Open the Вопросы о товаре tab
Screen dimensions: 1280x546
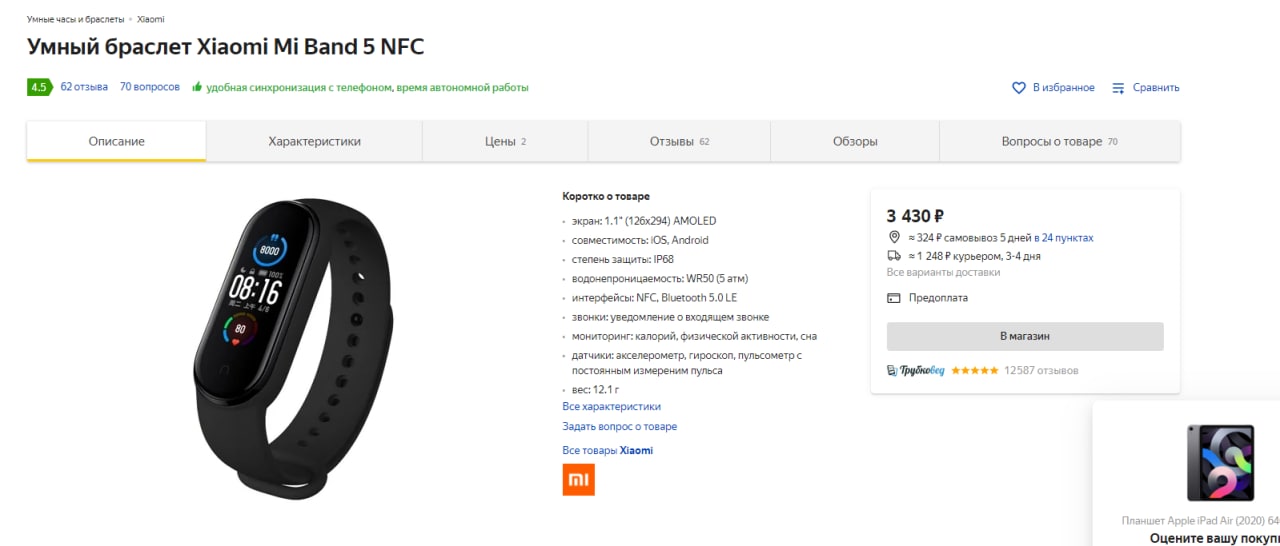click(1059, 142)
